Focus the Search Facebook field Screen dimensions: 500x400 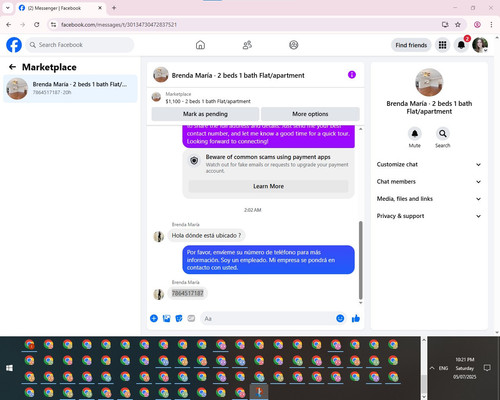point(80,45)
